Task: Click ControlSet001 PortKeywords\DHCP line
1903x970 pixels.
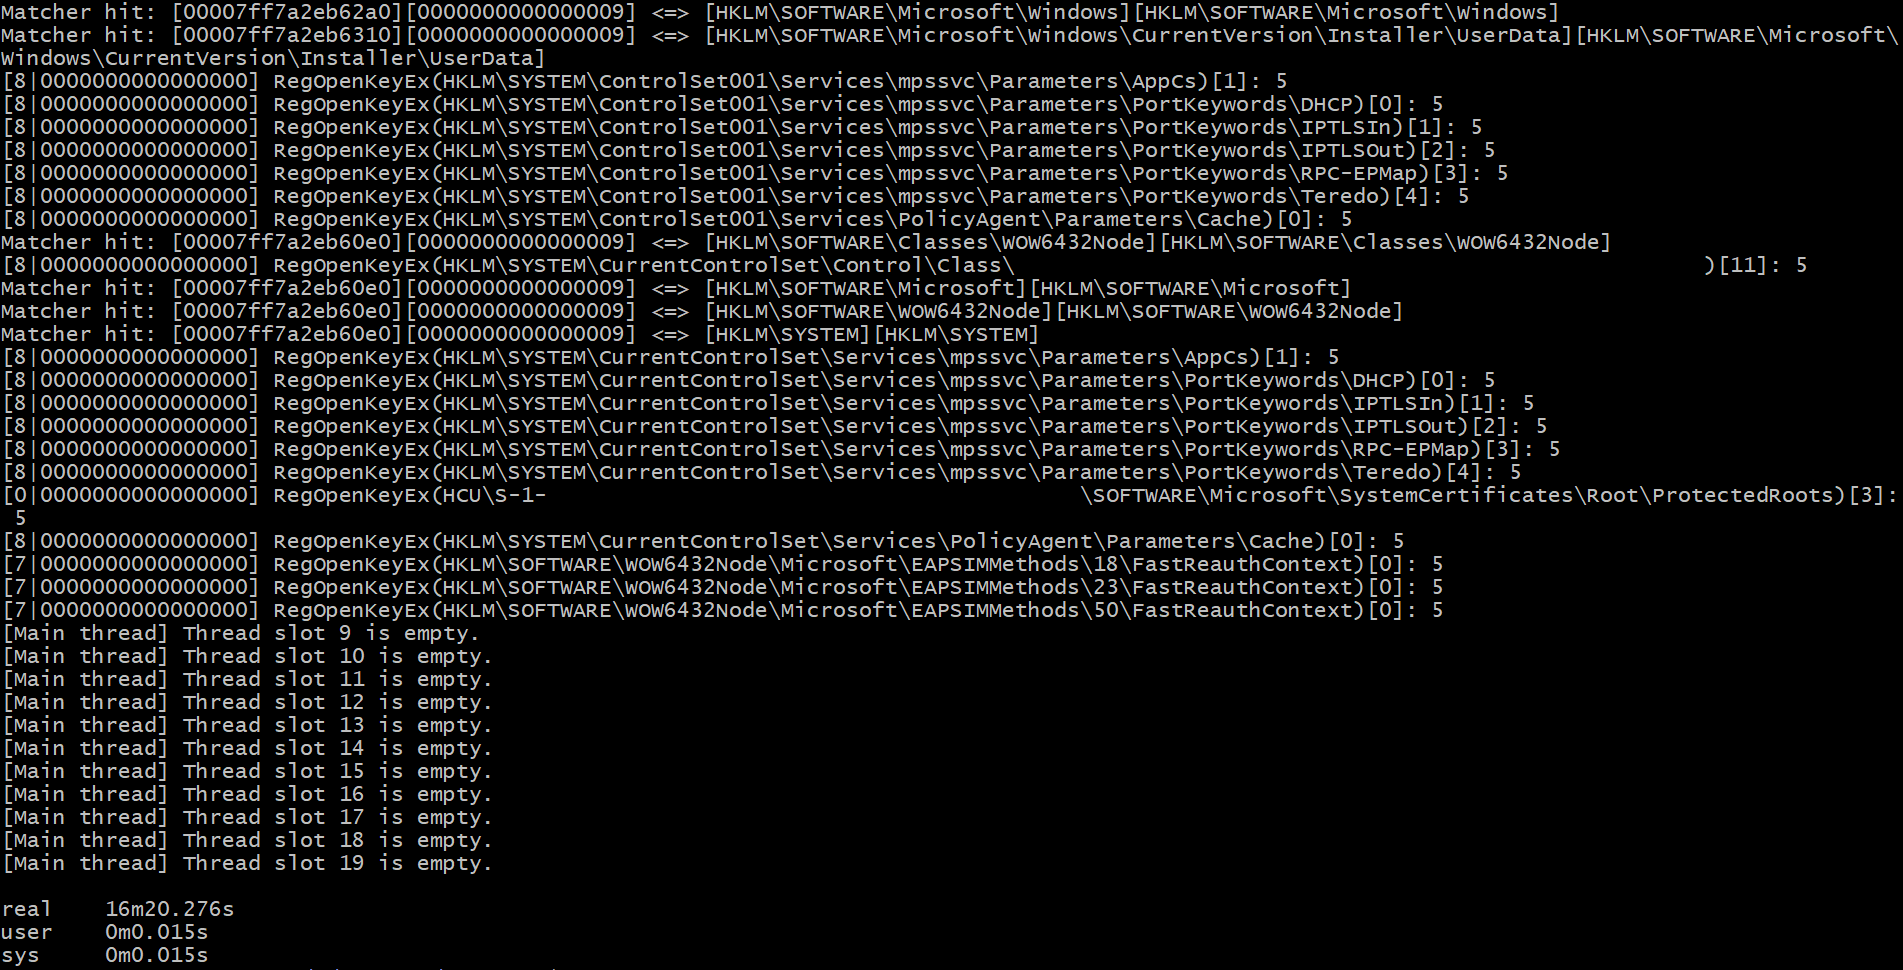Action: pyautogui.click(x=723, y=104)
